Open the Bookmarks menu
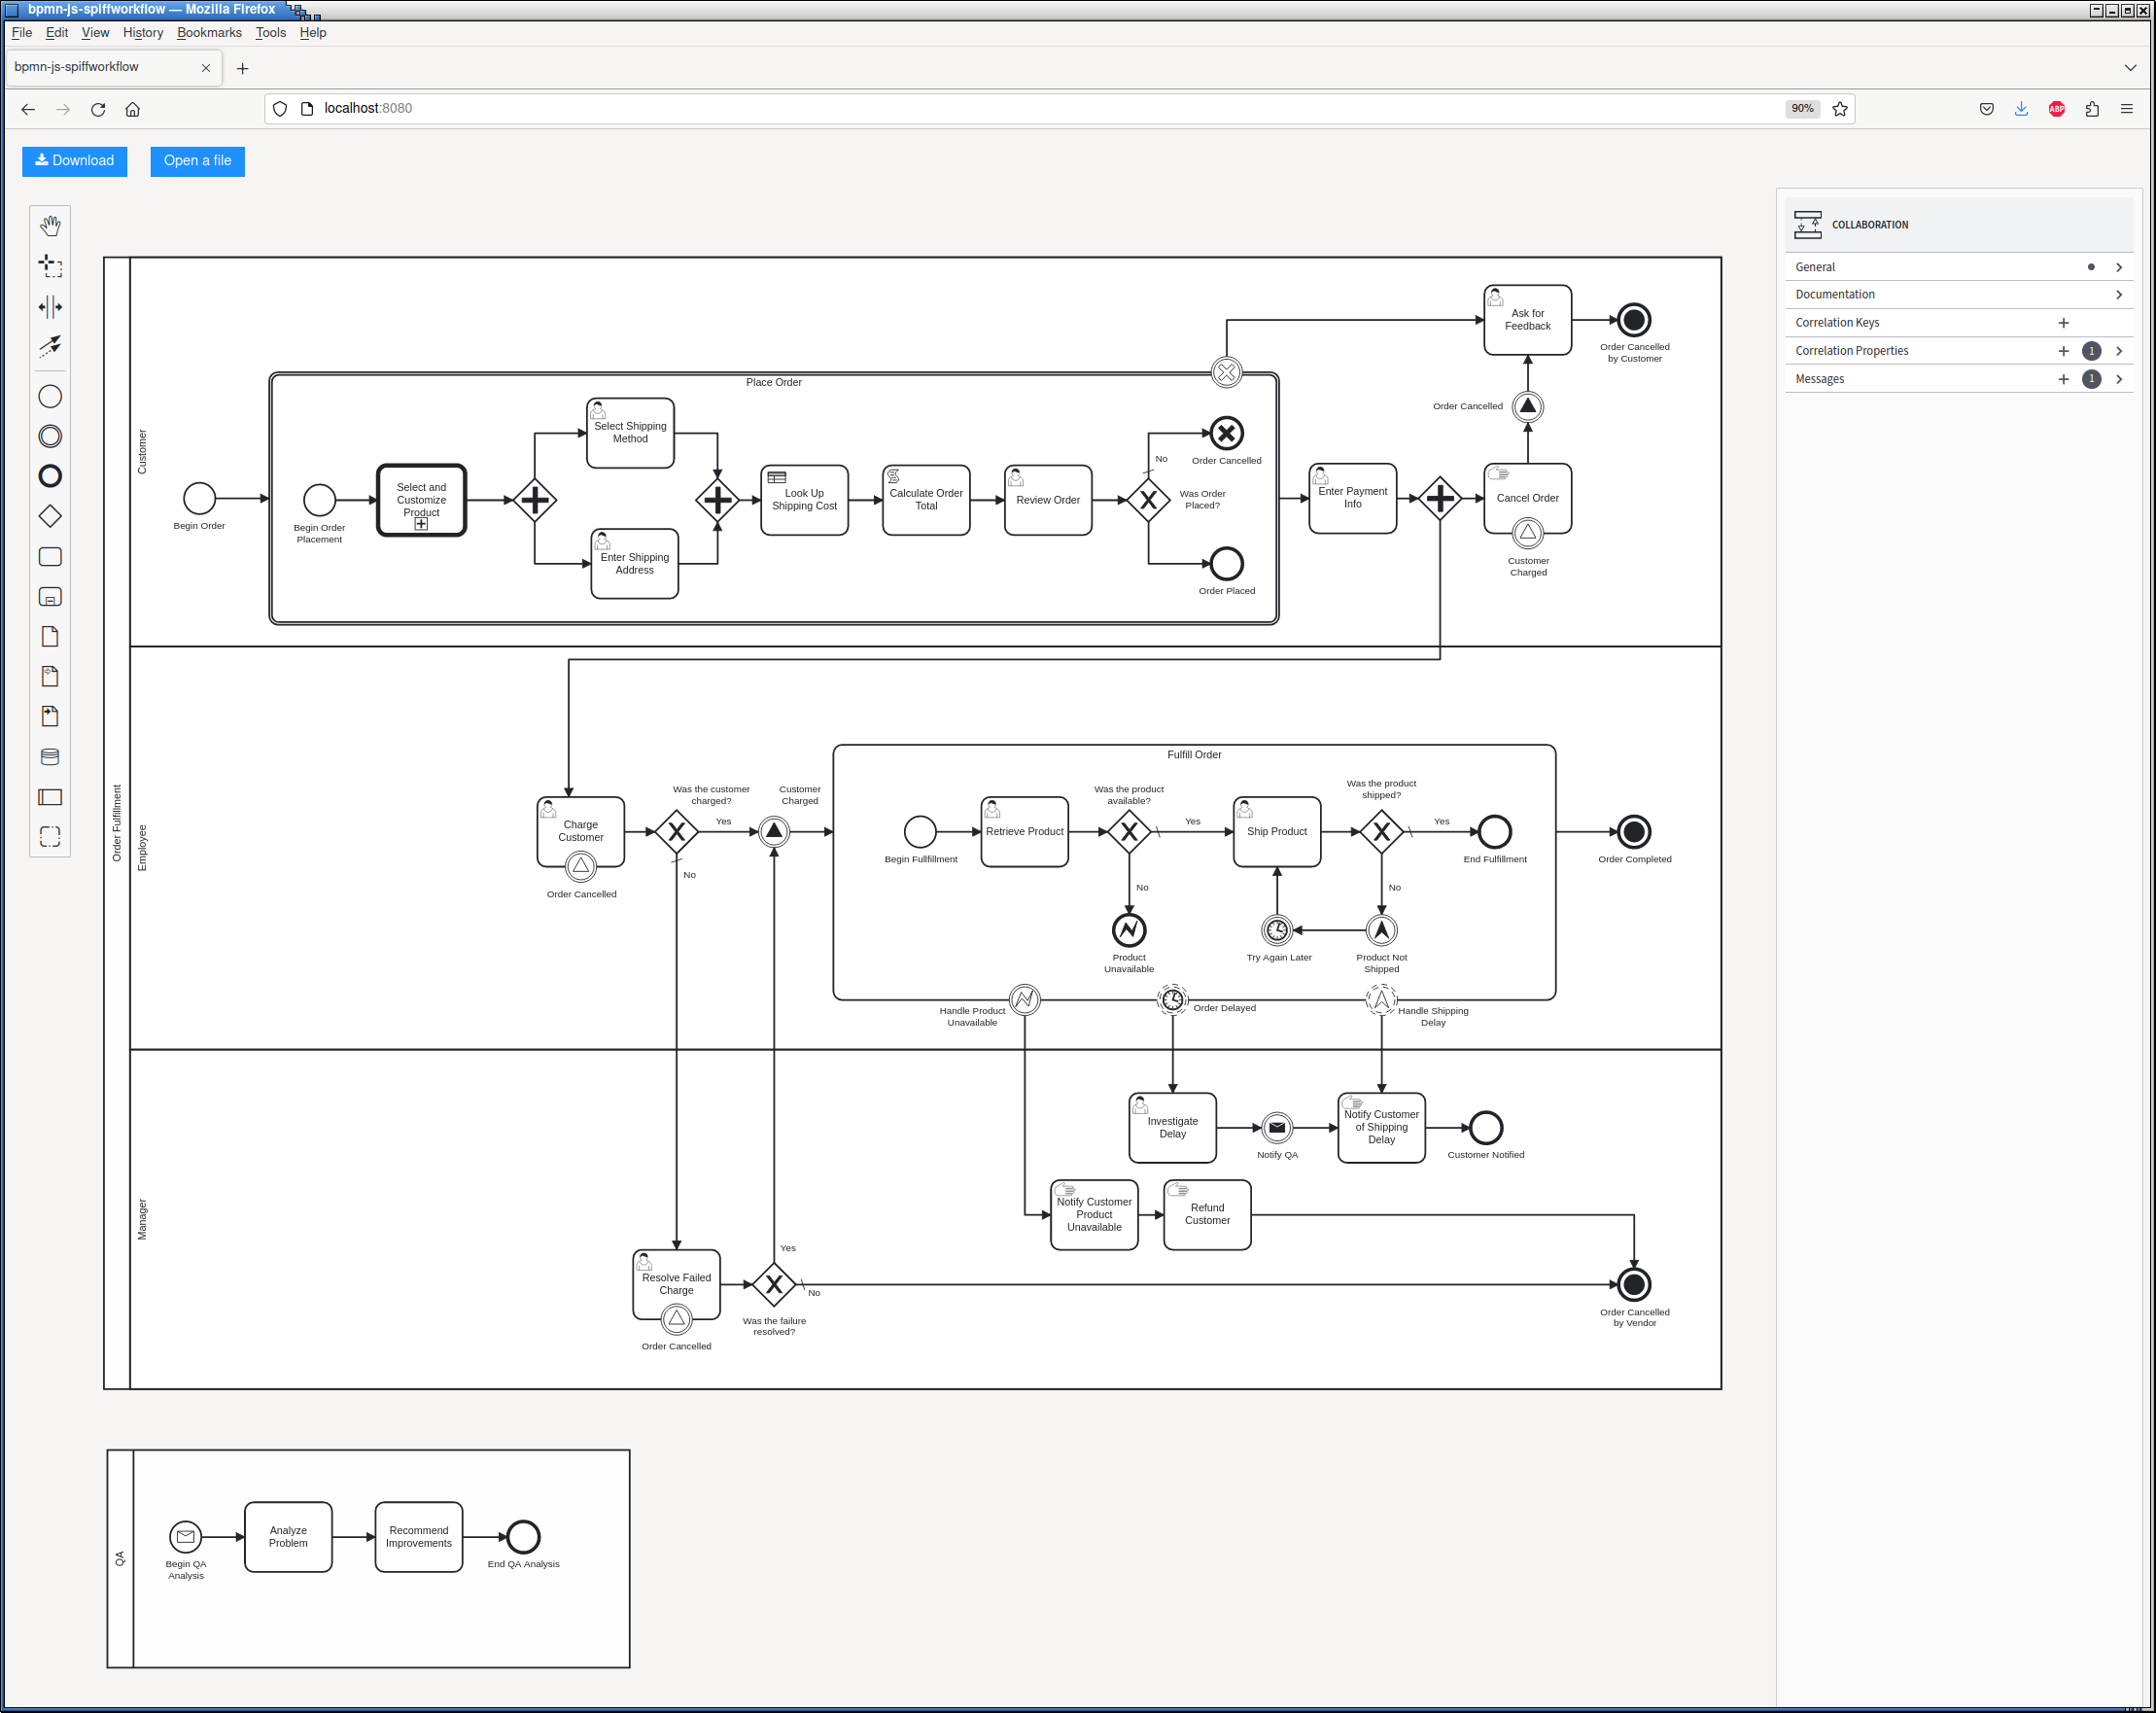 (x=209, y=33)
